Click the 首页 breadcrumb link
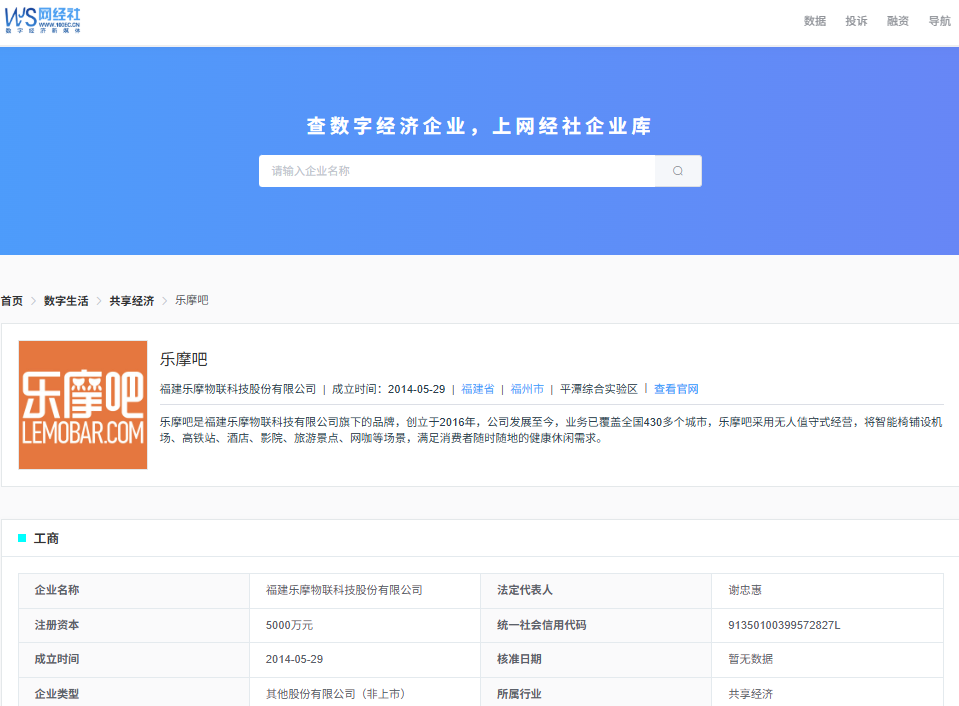This screenshot has height=706, width=959. coord(10,300)
